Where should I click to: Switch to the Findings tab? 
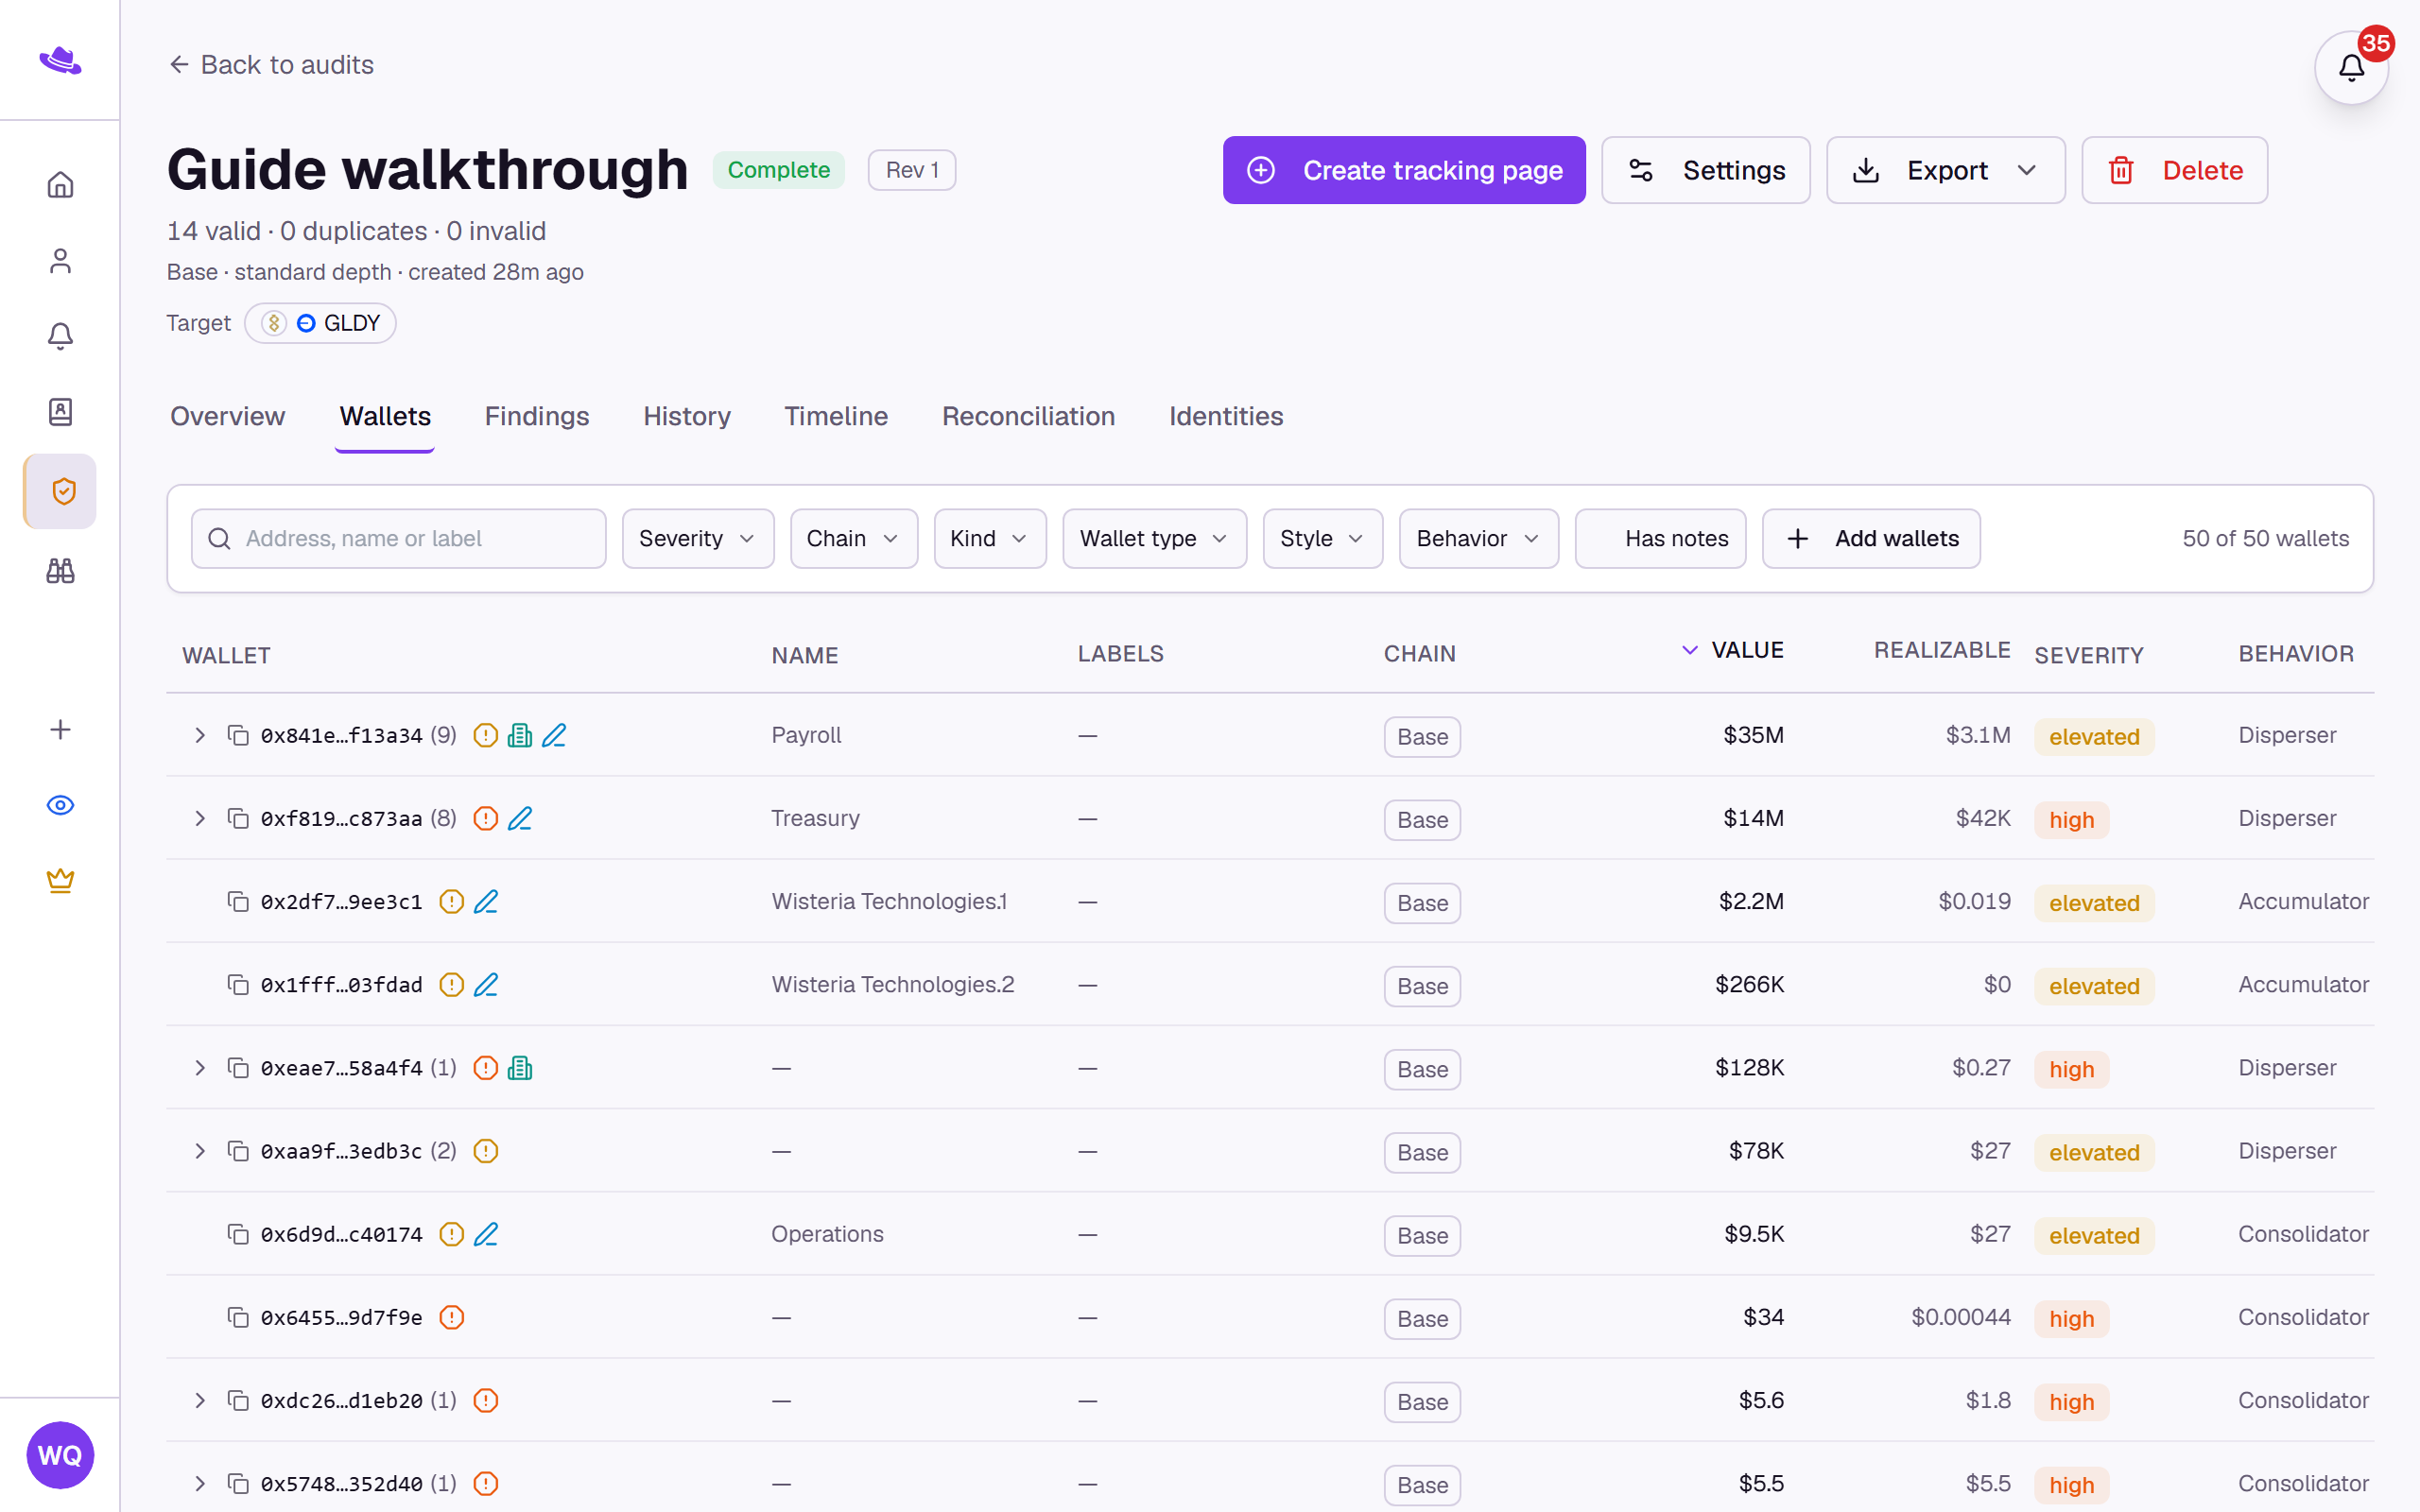[x=537, y=416]
